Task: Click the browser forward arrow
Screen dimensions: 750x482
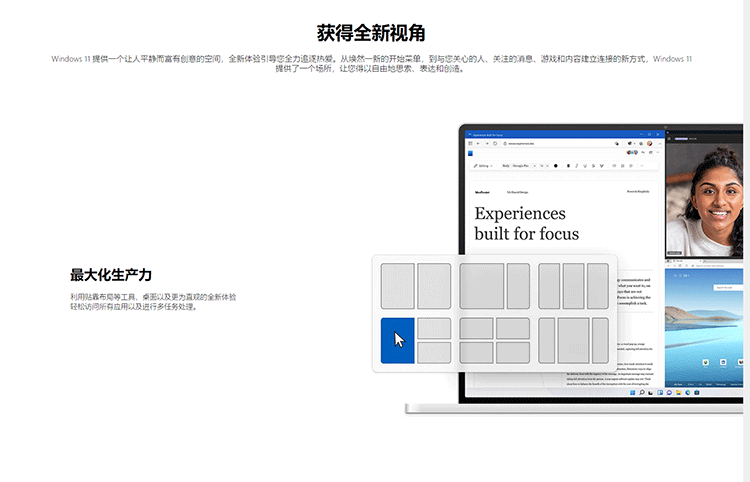Action: tap(487, 143)
